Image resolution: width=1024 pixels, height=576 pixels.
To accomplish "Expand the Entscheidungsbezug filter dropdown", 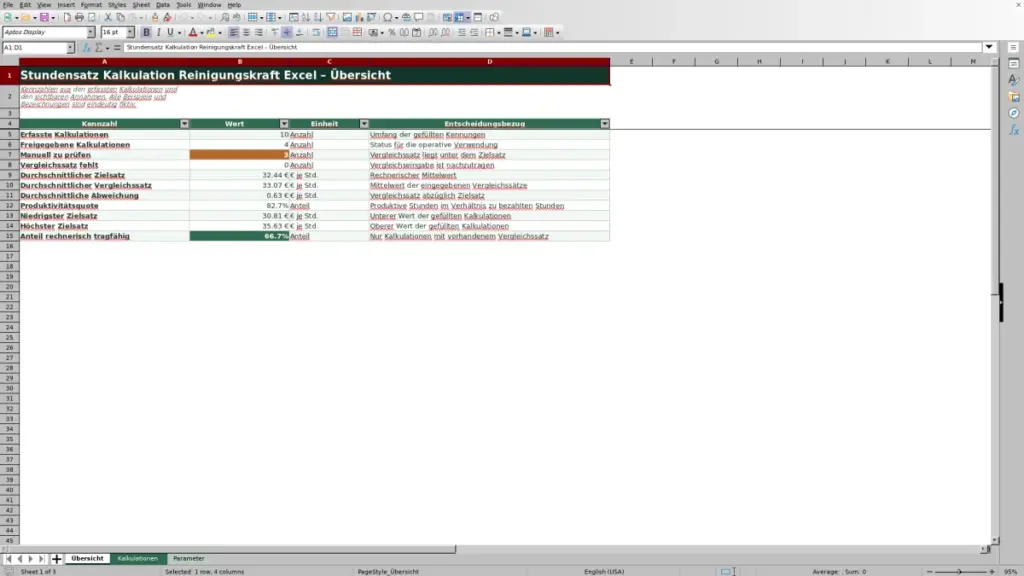I will pyautogui.click(x=605, y=123).
